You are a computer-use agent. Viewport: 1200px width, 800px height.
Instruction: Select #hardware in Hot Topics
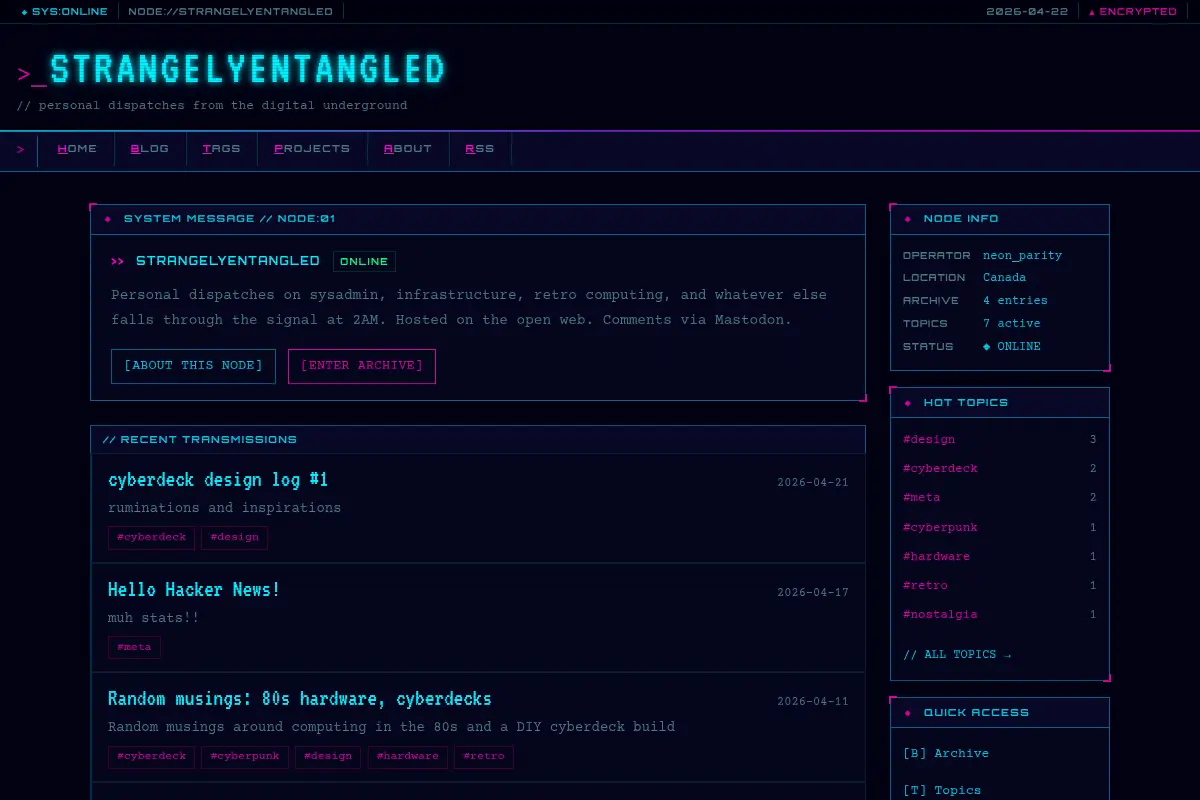pos(936,557)
